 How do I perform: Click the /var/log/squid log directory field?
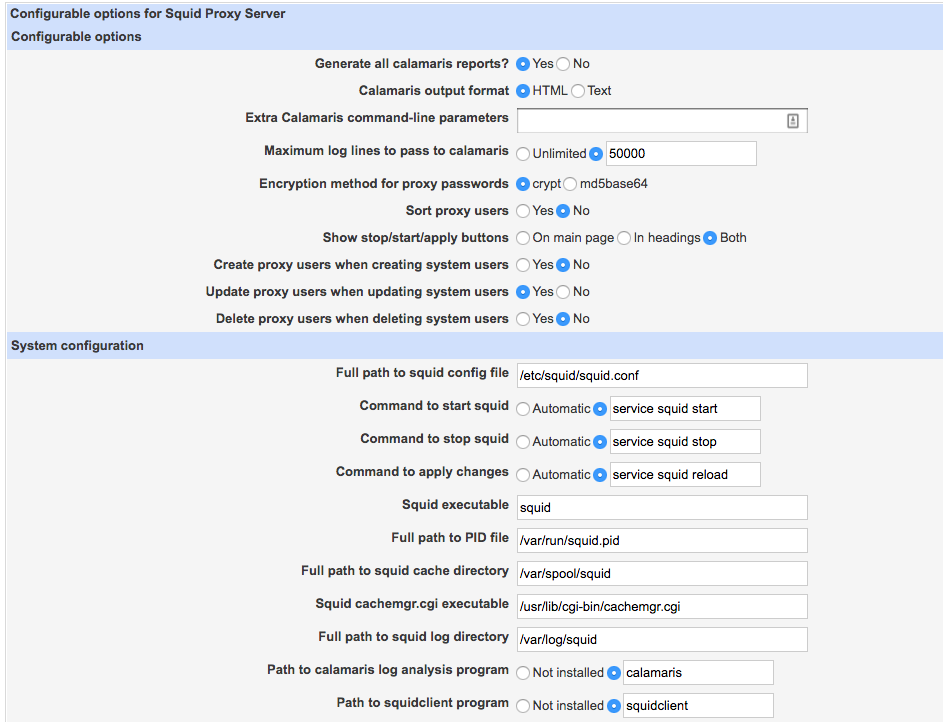662,640
